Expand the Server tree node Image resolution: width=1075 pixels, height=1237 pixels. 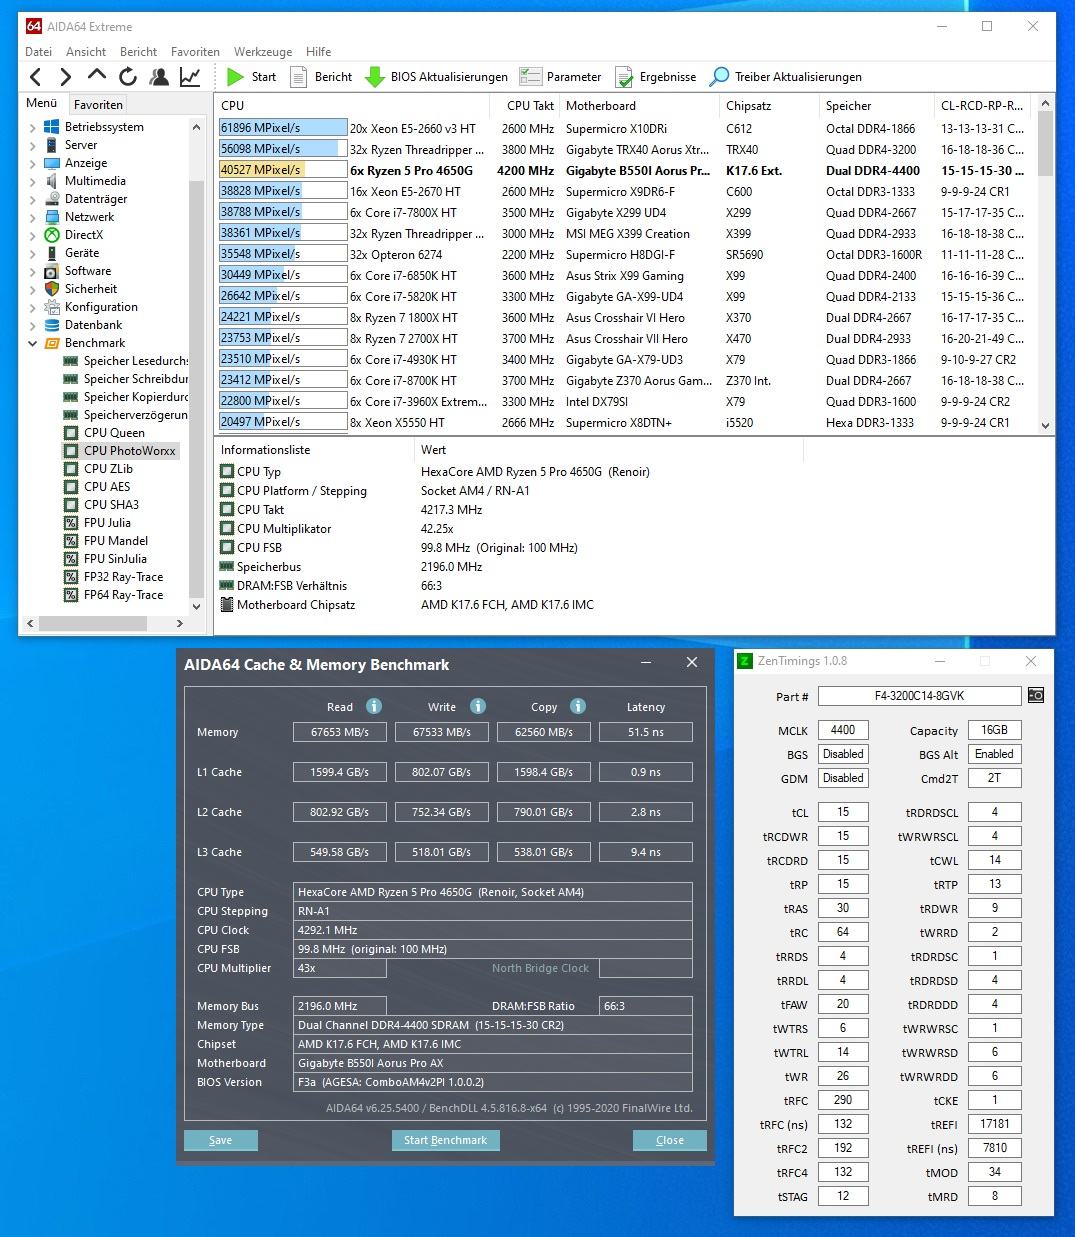pyautogui.click(x=33, y=146)
